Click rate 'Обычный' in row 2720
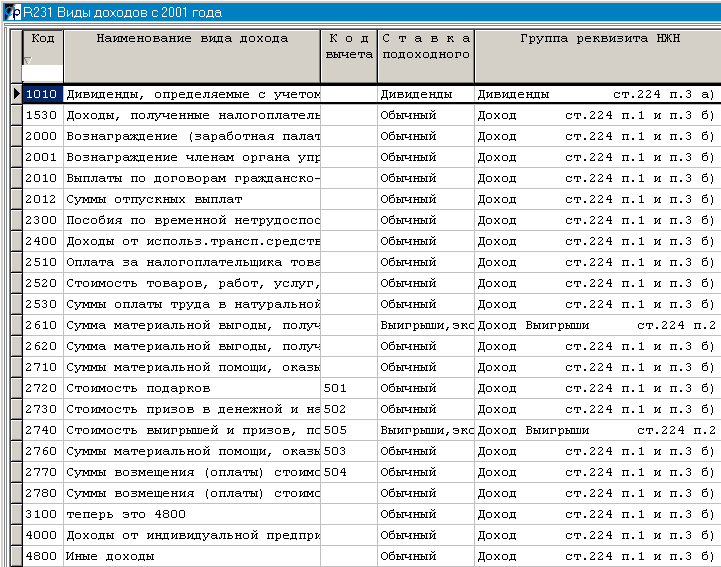 (426, 388)
